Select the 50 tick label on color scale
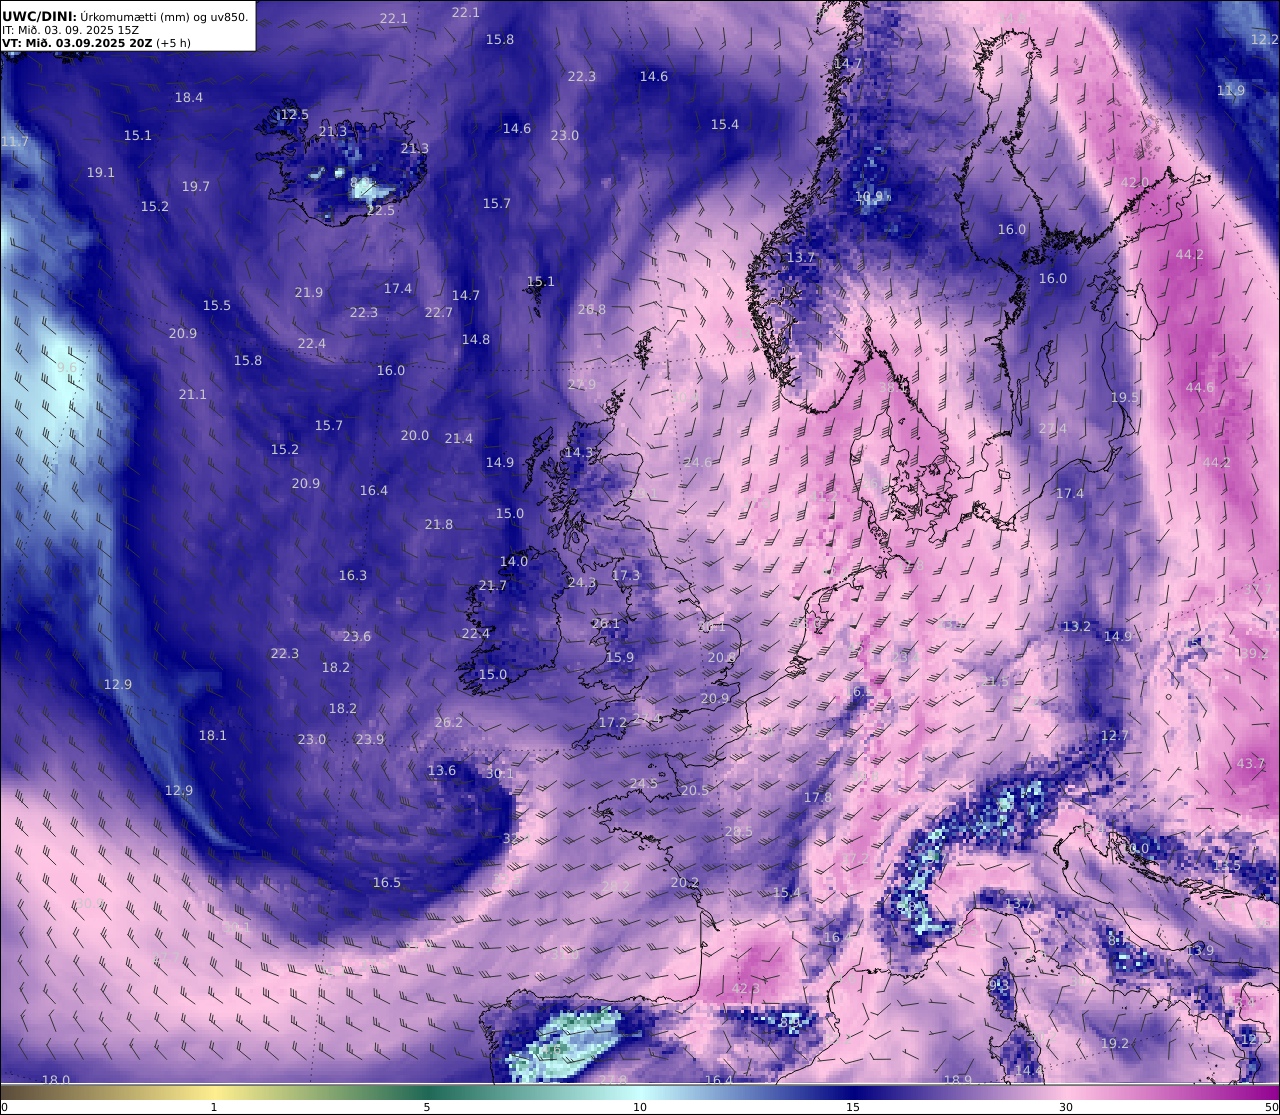 click(x=1271, y=1107)
